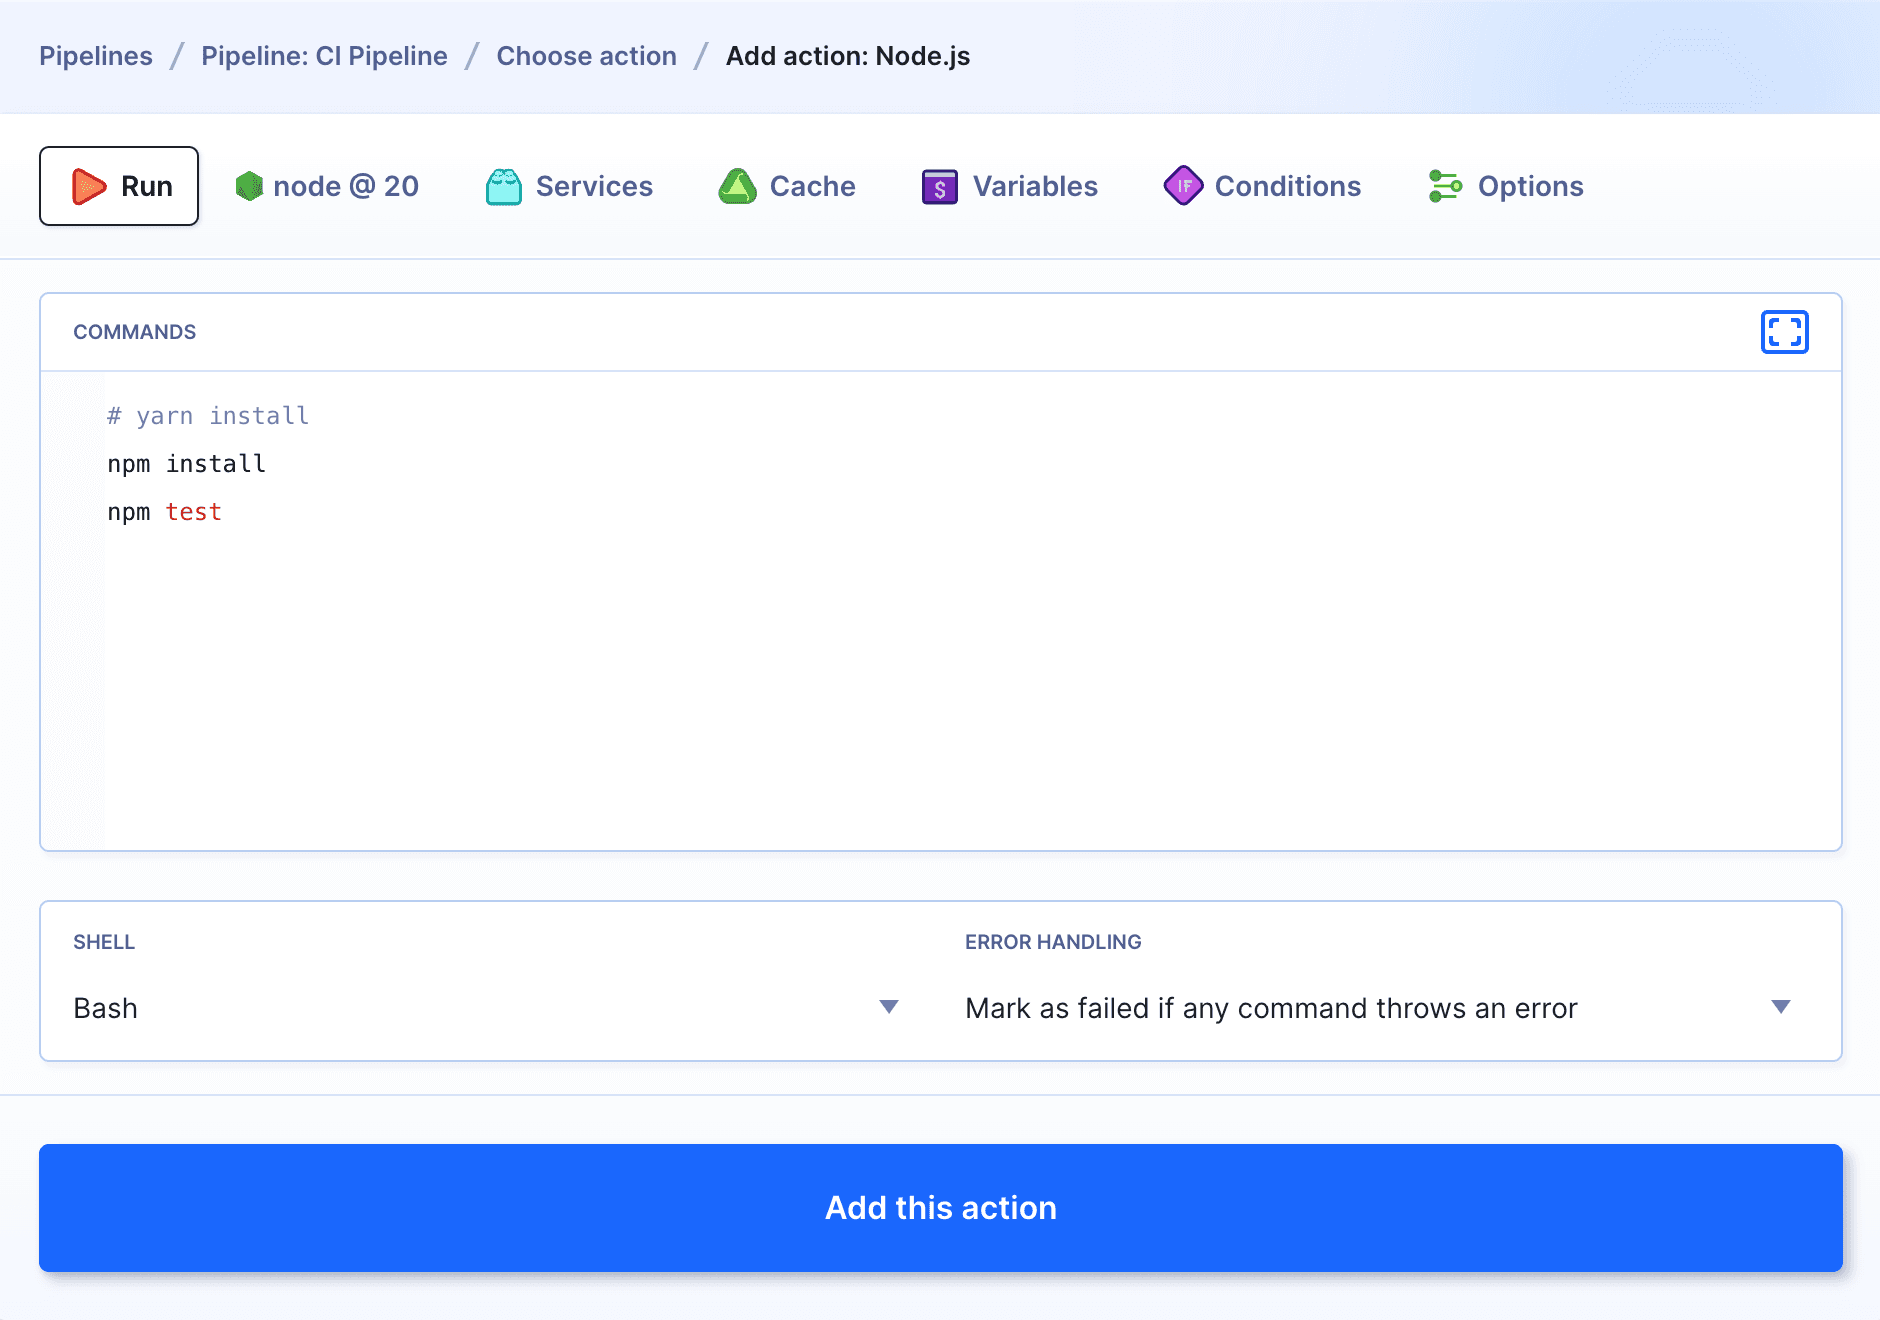
Task: Expand the Error Handling dropdown arrow
Action: click(1780, 1007)
